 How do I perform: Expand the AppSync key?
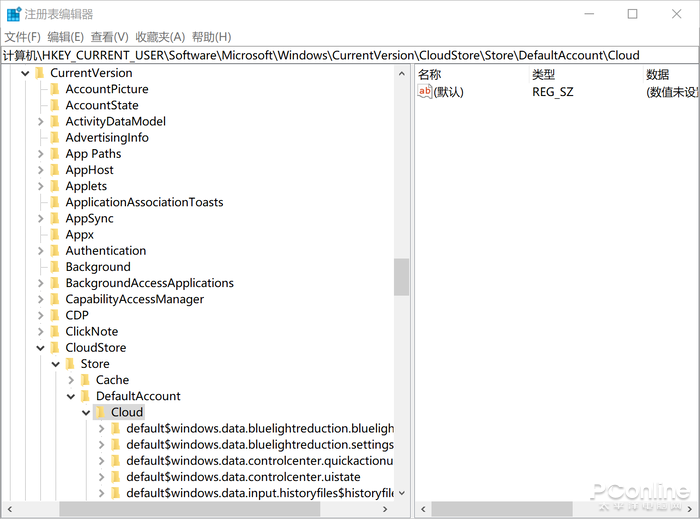tap(41, 218)
